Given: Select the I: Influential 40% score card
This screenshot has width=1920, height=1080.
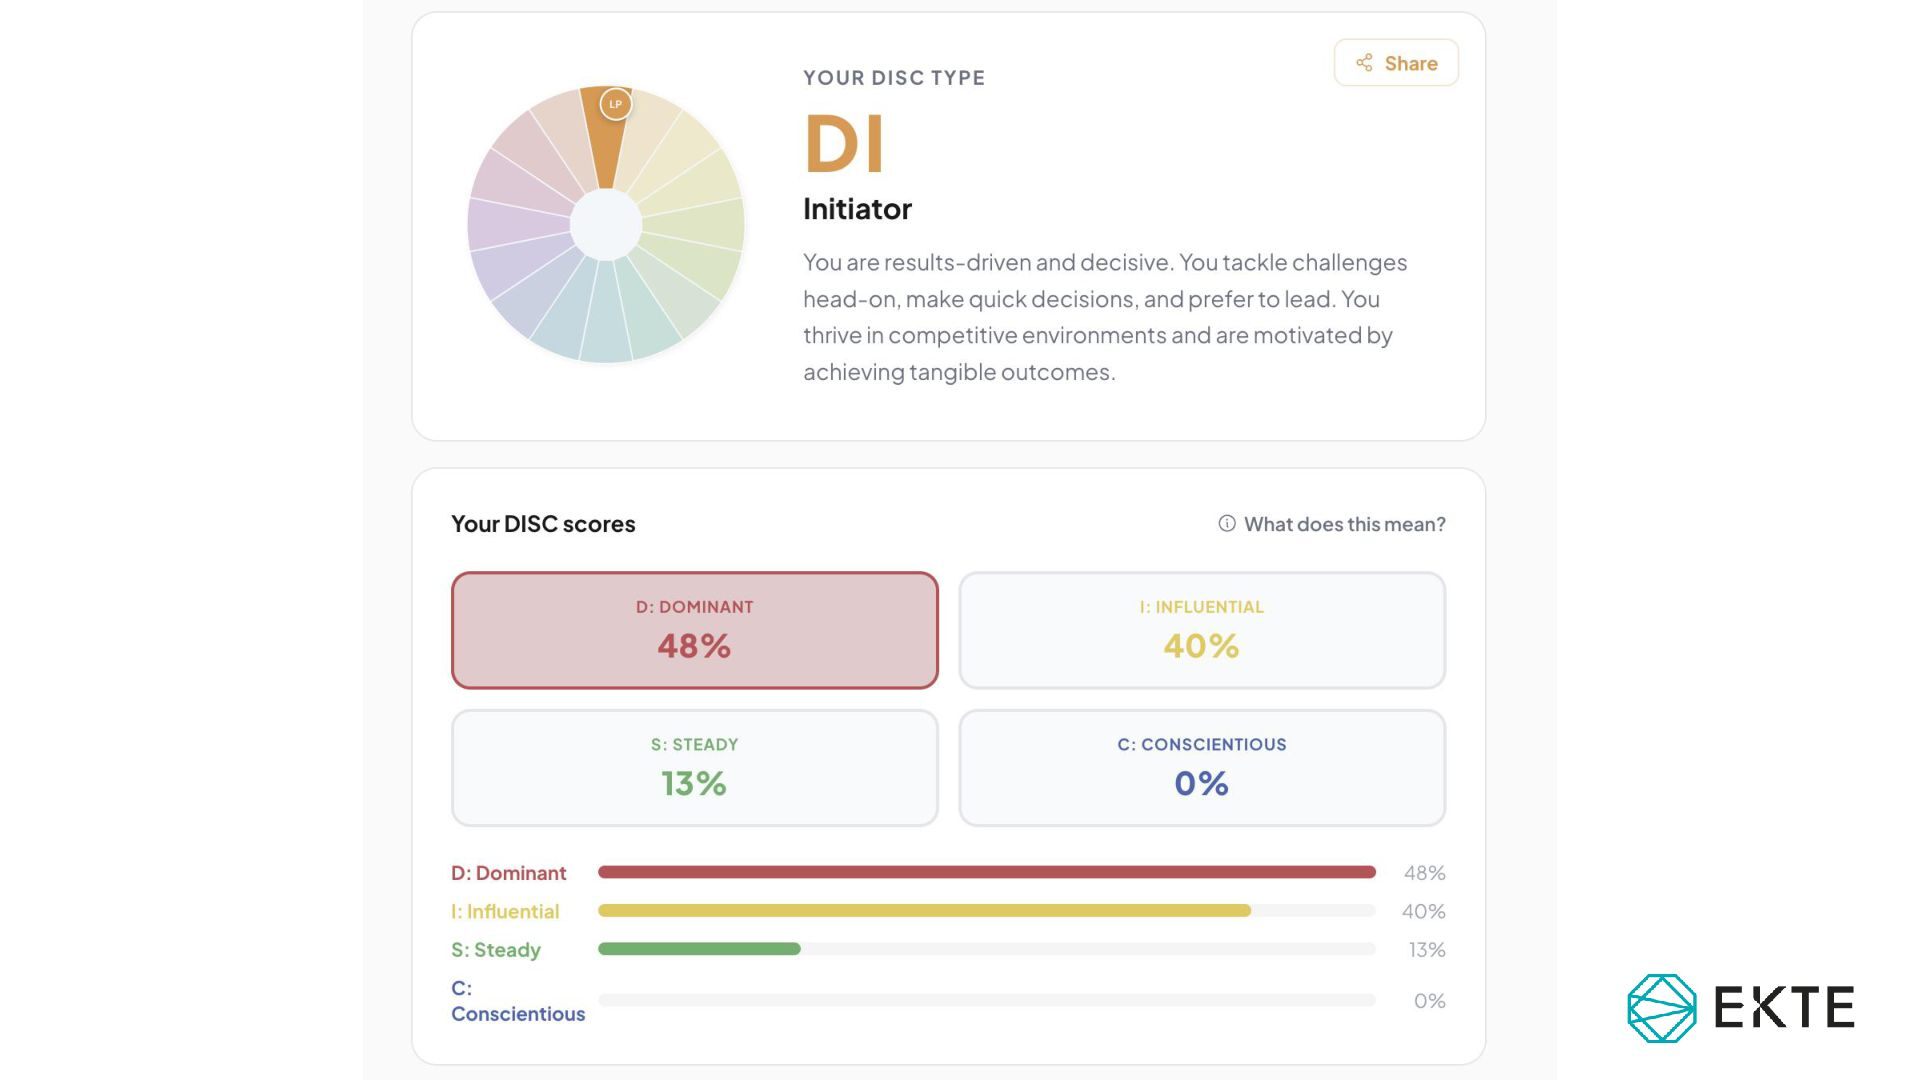Looking at the screenshot, I should pyautogui.click(x=1202, y=630).
